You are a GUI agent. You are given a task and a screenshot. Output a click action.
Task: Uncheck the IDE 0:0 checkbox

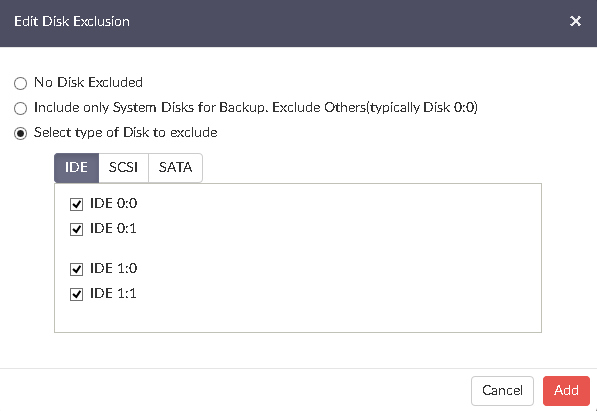[77, 204]
